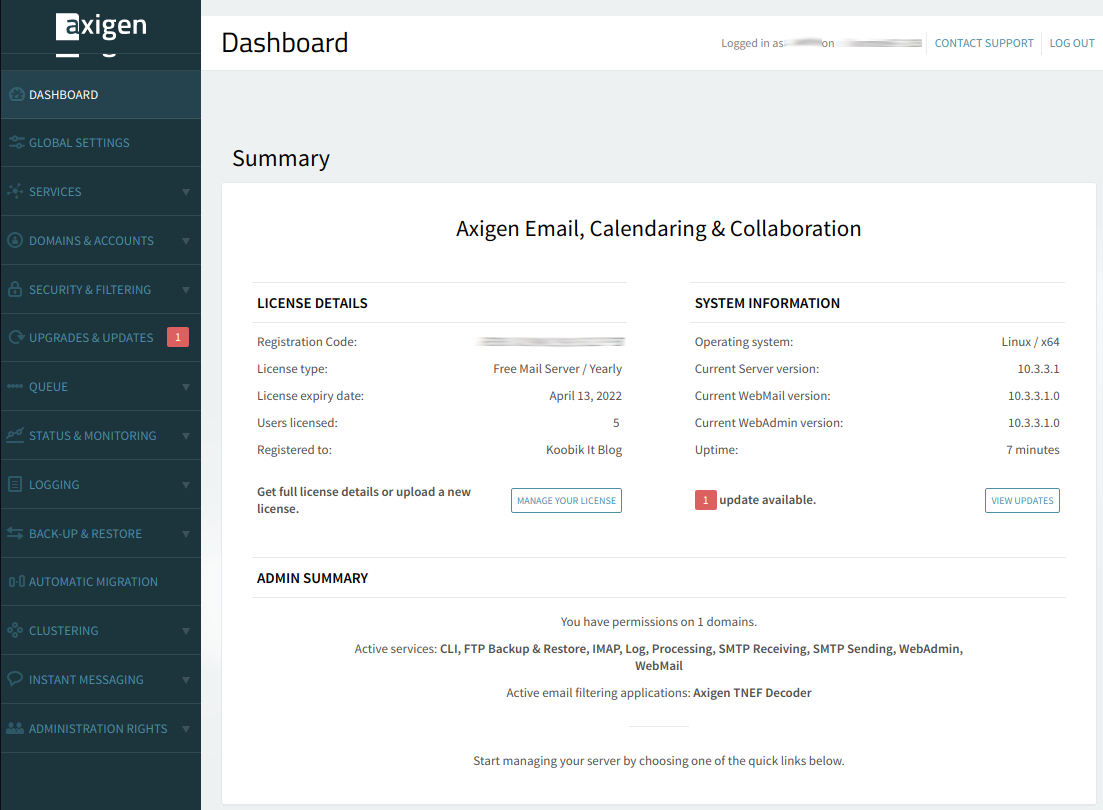Click the 'Axigen TNEF Decoder' filtering application text

click(x=752, y=693)
